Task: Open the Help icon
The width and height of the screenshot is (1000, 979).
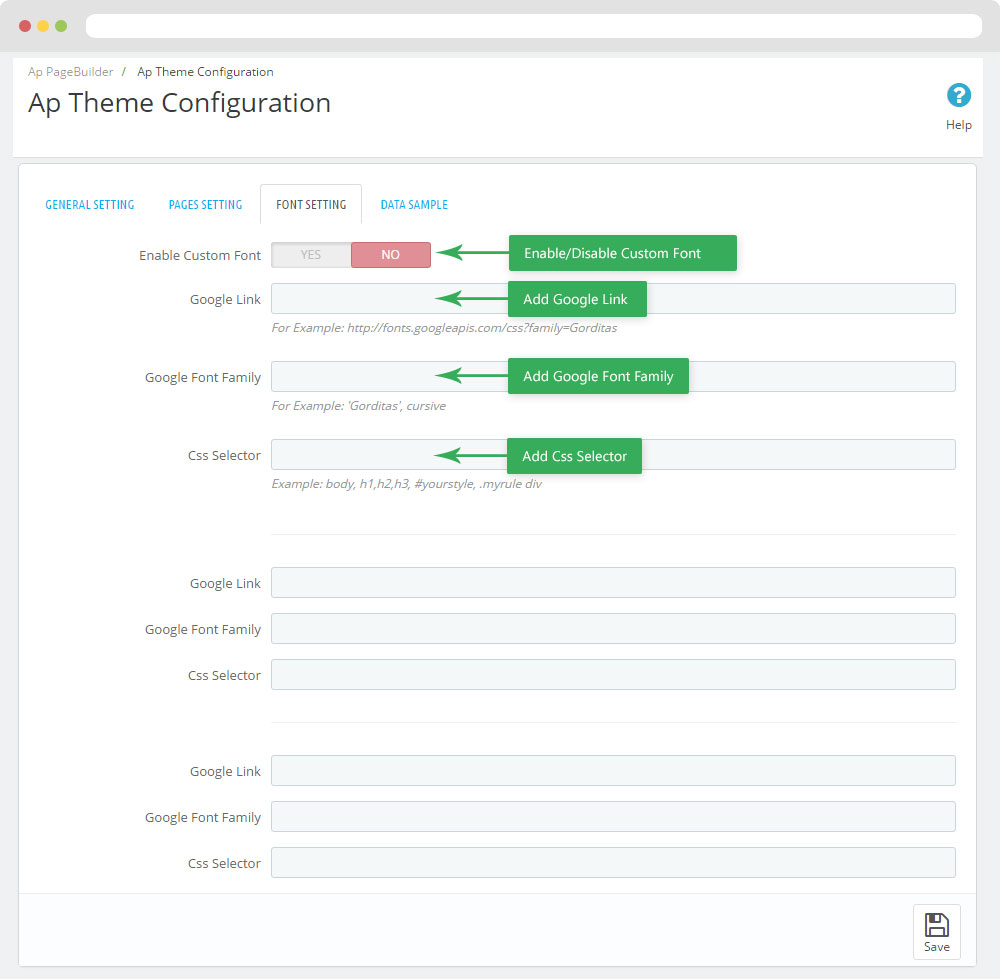Action: tap(958, 96)
